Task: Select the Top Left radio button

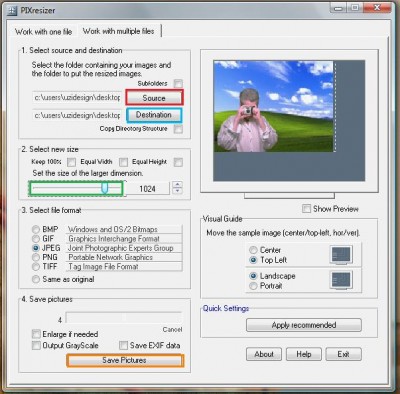Action: (253, 260)
